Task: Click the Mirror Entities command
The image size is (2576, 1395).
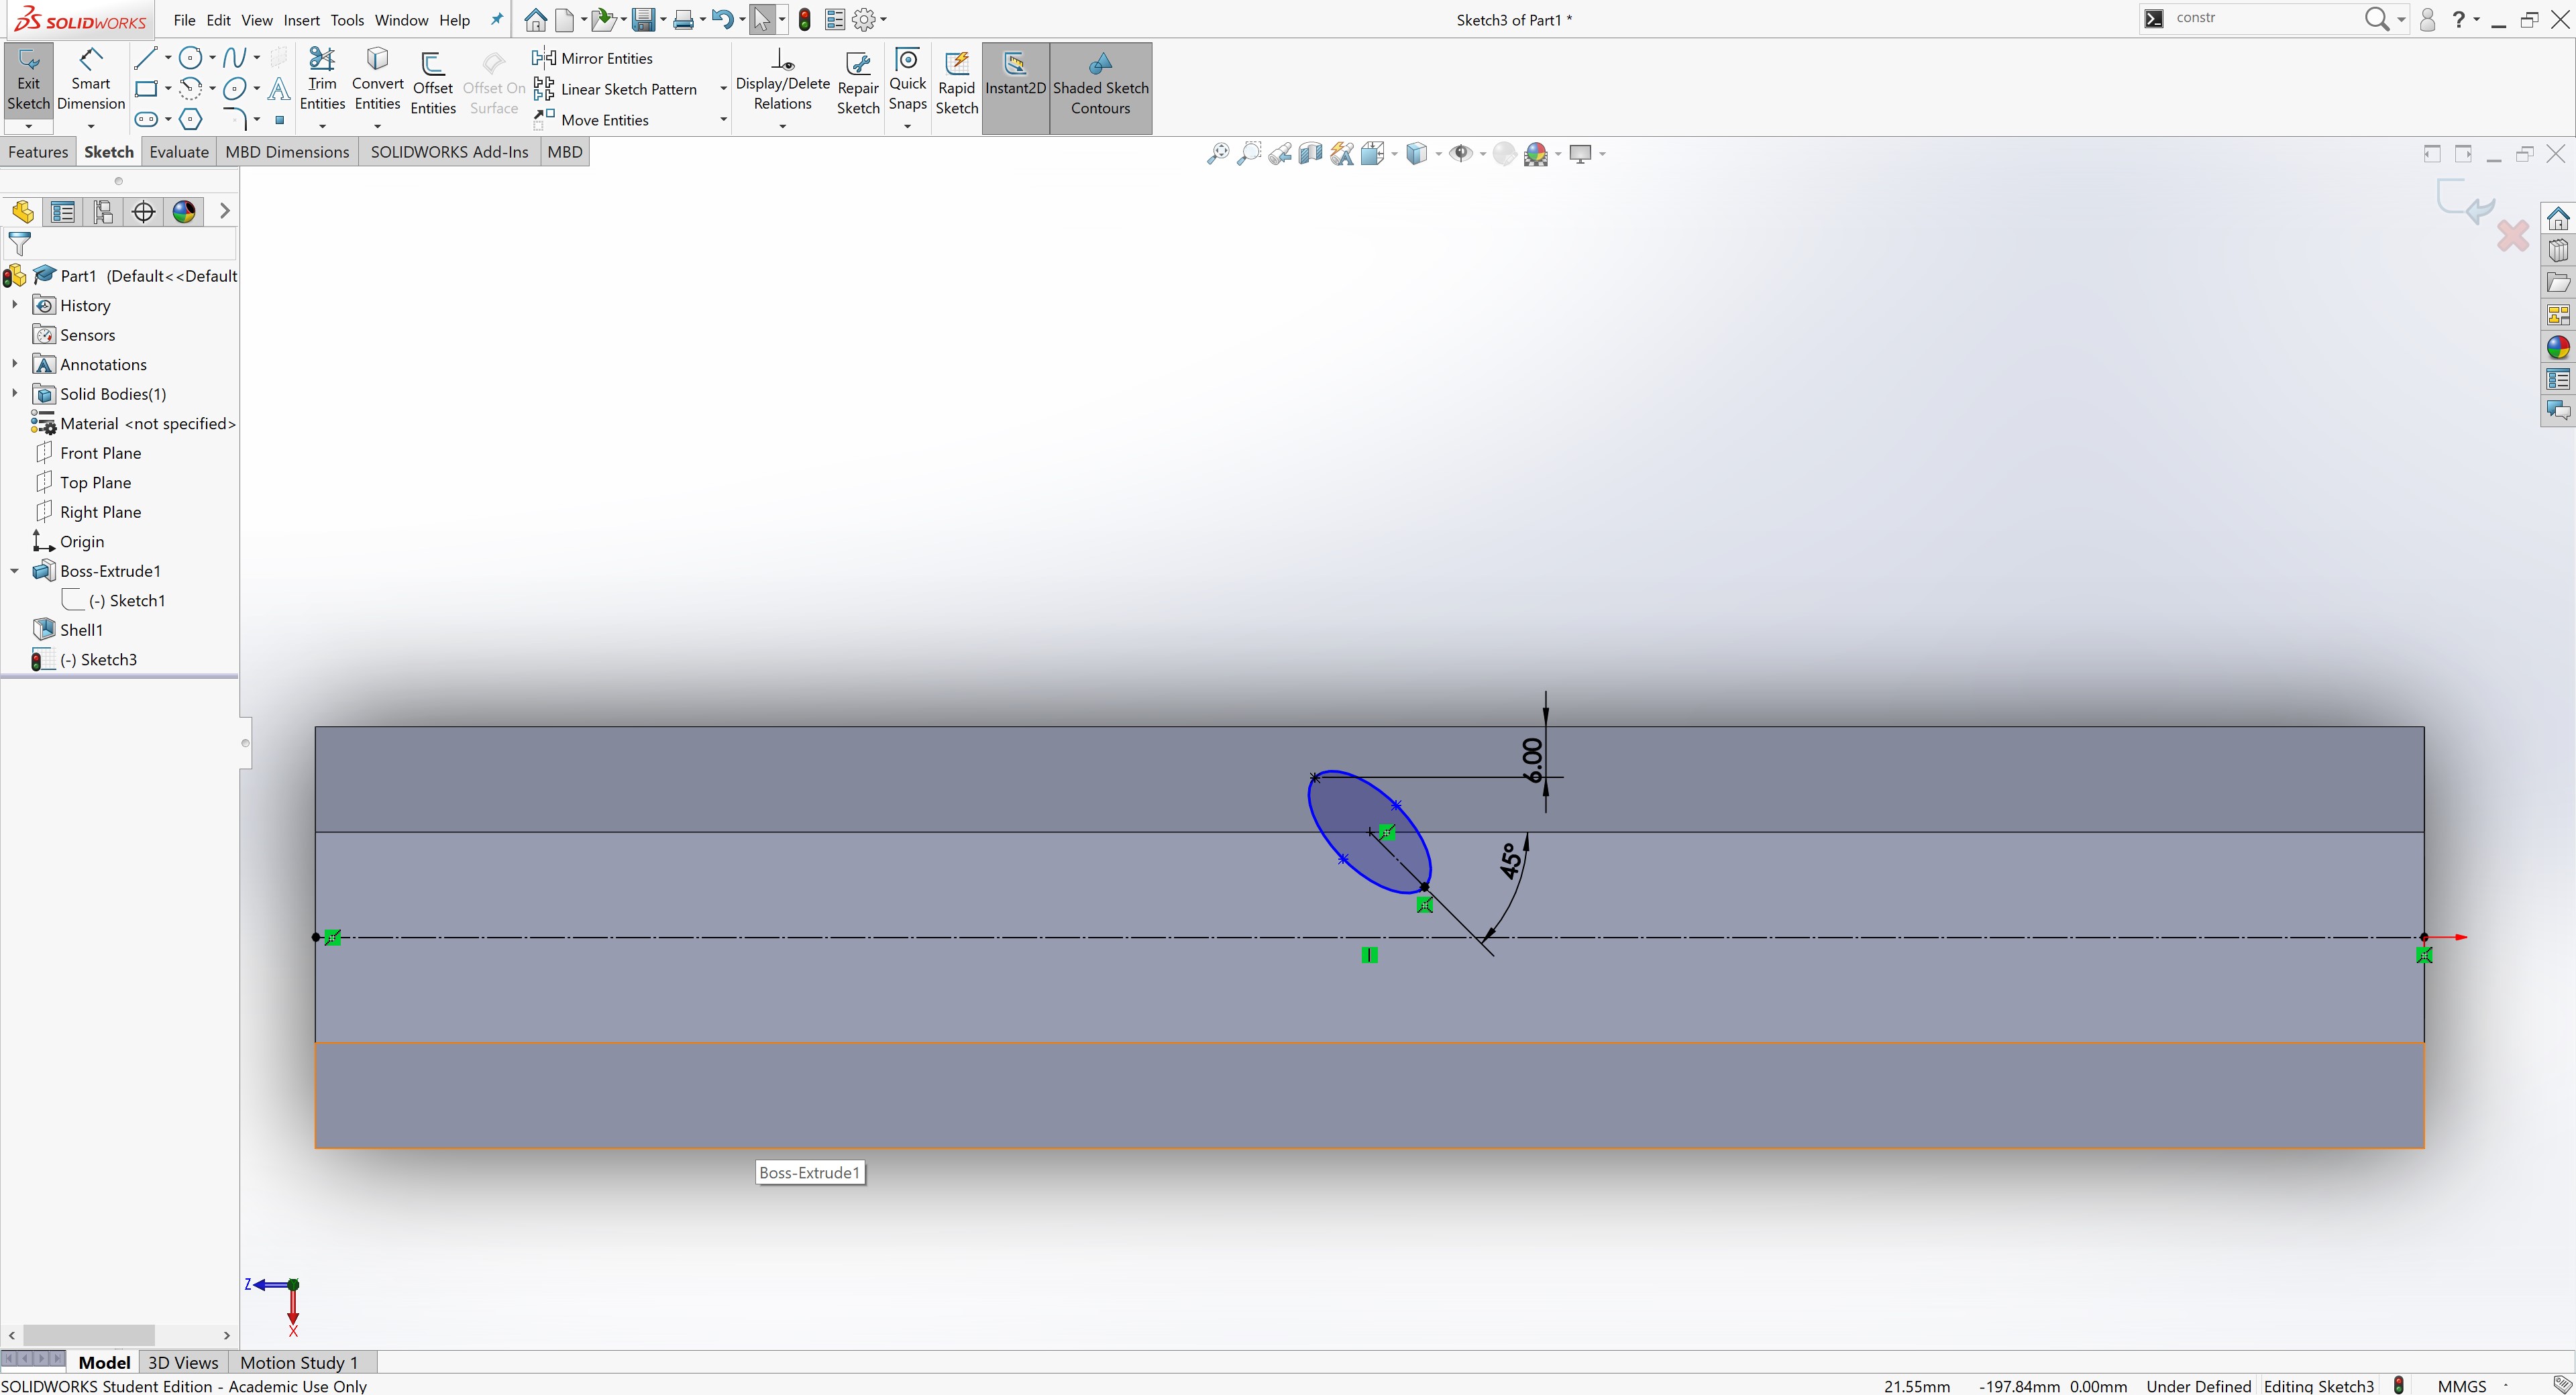Action: [595, 58]
